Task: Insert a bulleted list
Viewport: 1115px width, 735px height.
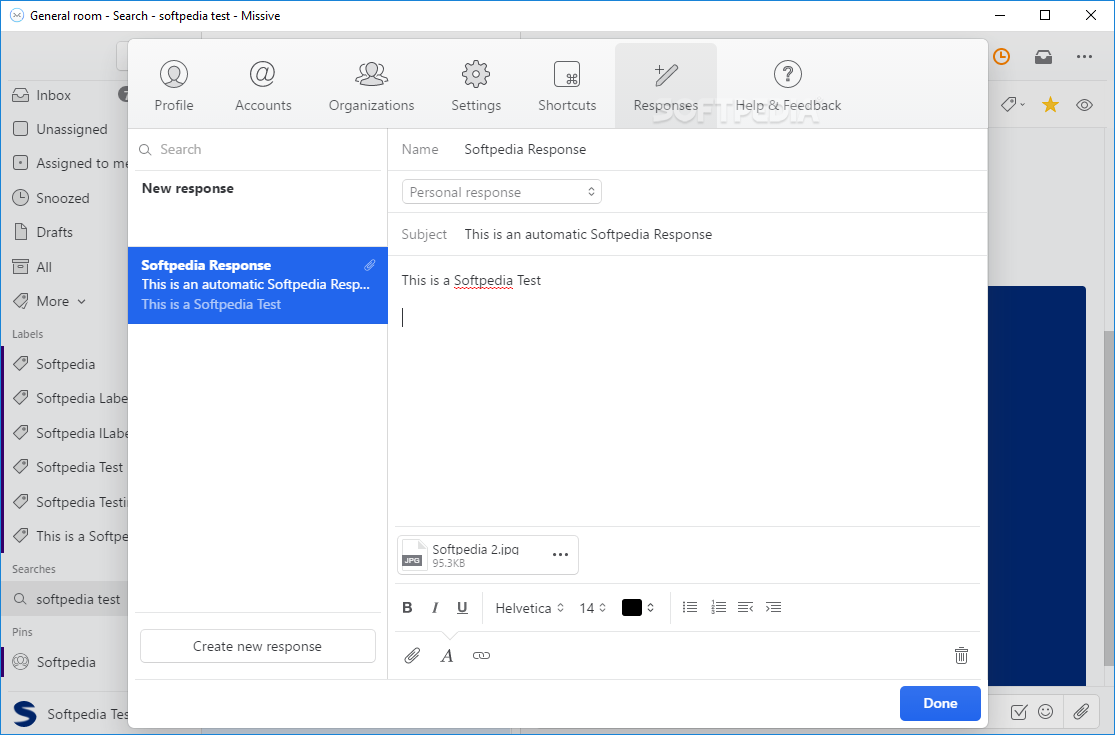Action: click(690, 607)
